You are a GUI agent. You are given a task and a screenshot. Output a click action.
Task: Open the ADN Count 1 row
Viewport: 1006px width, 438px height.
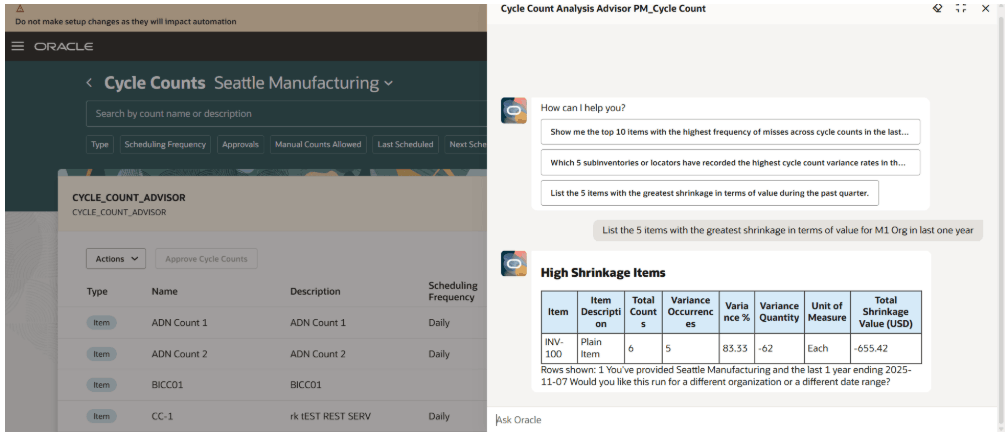click(x=180, y=323)
